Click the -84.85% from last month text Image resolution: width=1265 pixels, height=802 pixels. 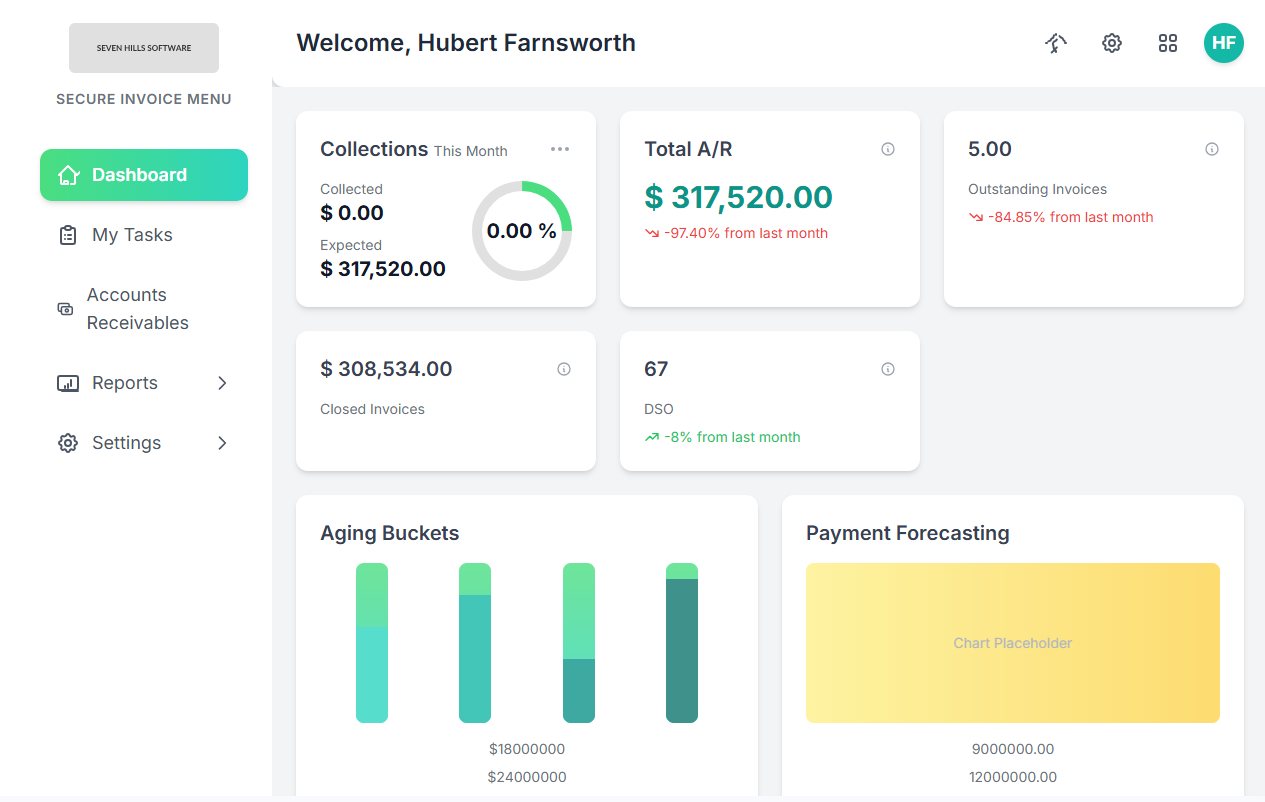(x=1071, y=217)
